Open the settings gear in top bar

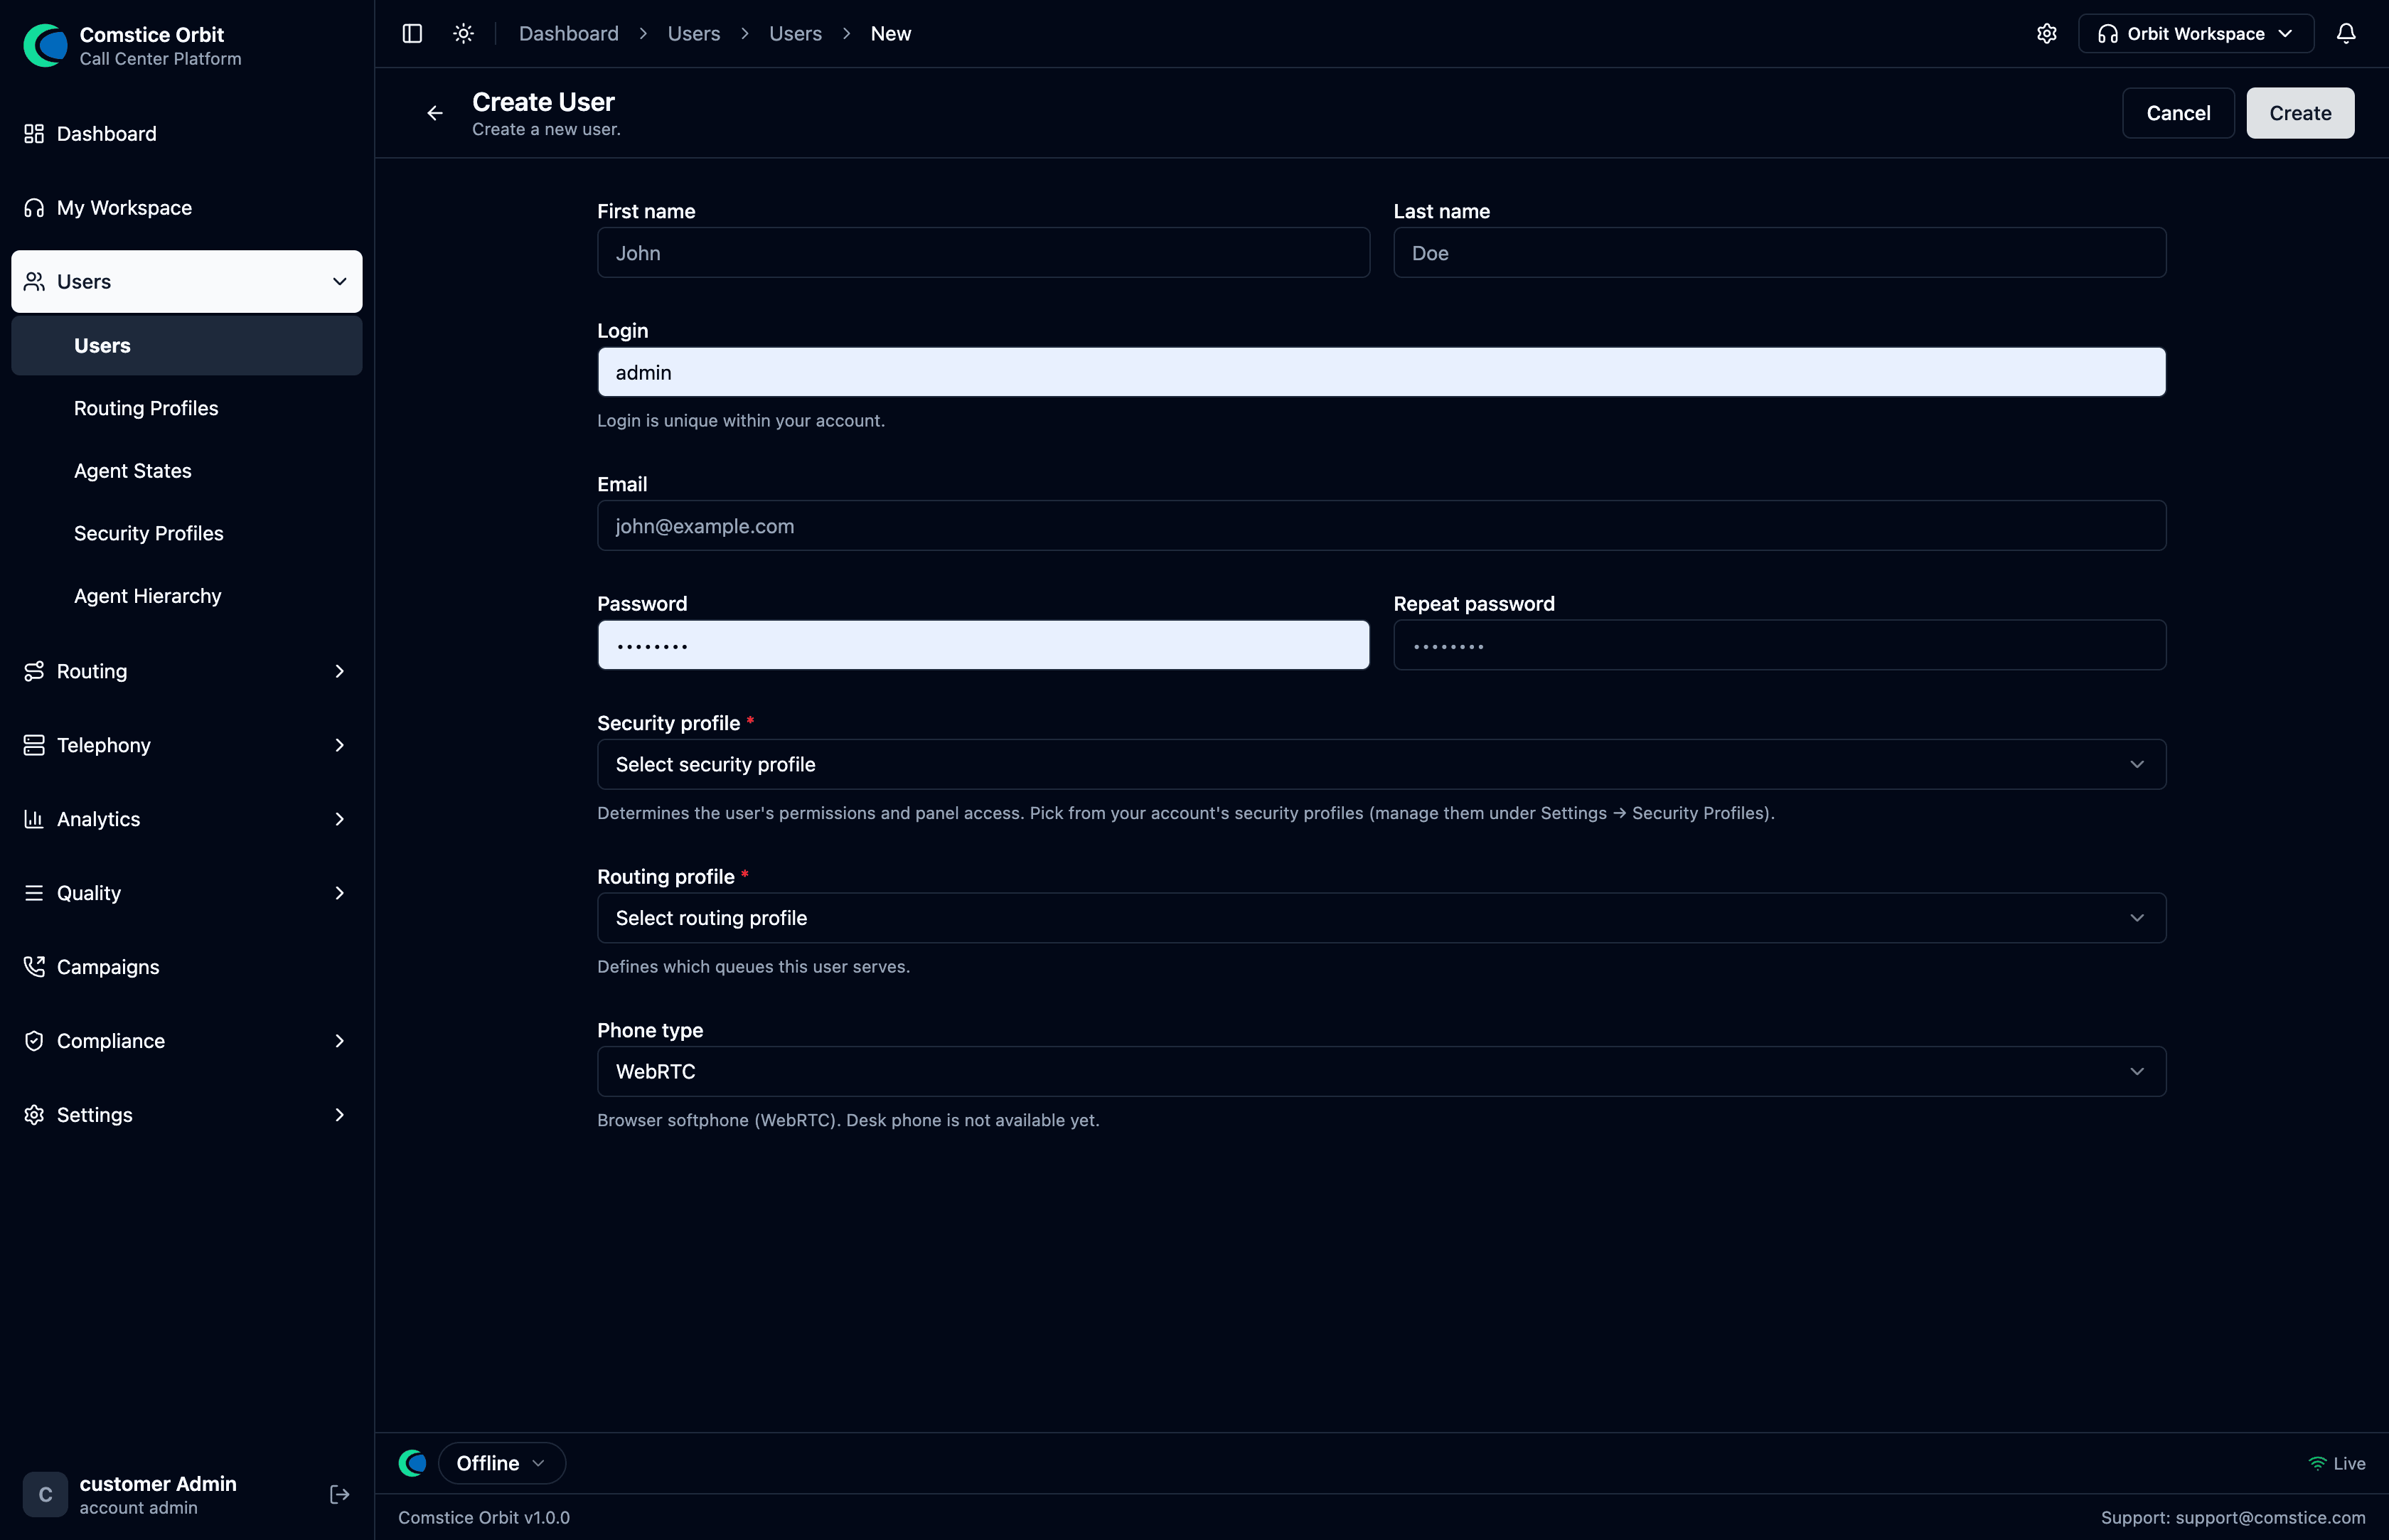(2046, 33)
